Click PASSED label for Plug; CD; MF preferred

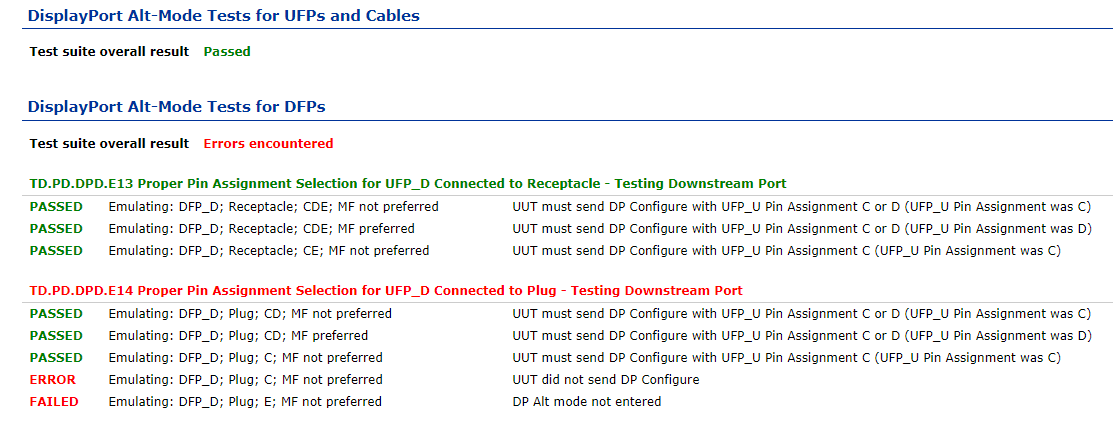pyautogui.click(x=56, y=336)
